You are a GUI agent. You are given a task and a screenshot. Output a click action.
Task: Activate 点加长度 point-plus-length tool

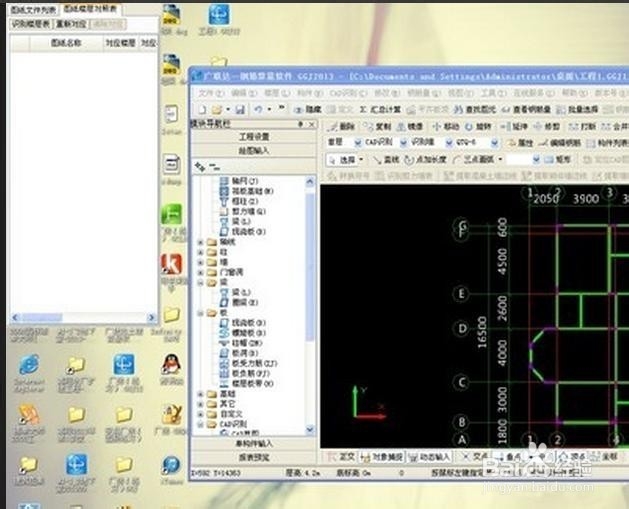tap(426, 160)
